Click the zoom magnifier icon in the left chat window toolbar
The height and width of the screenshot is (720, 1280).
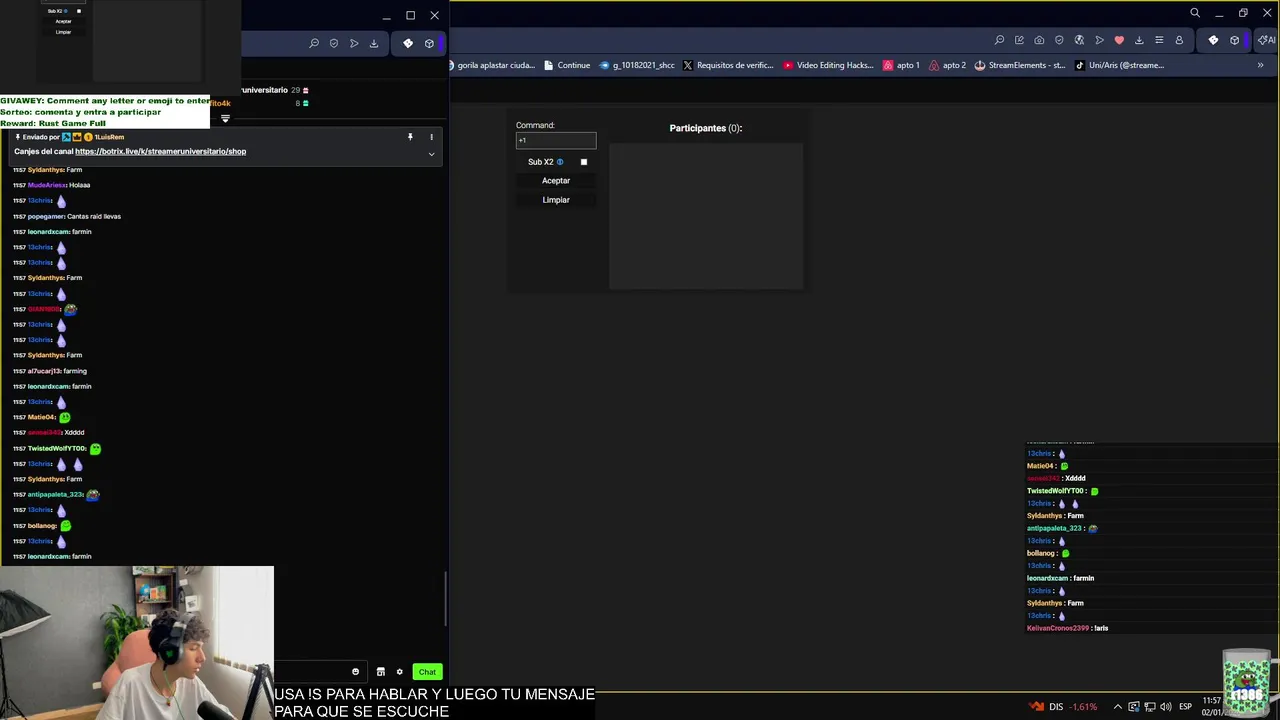pyautogui.click(x=314, y=43)
